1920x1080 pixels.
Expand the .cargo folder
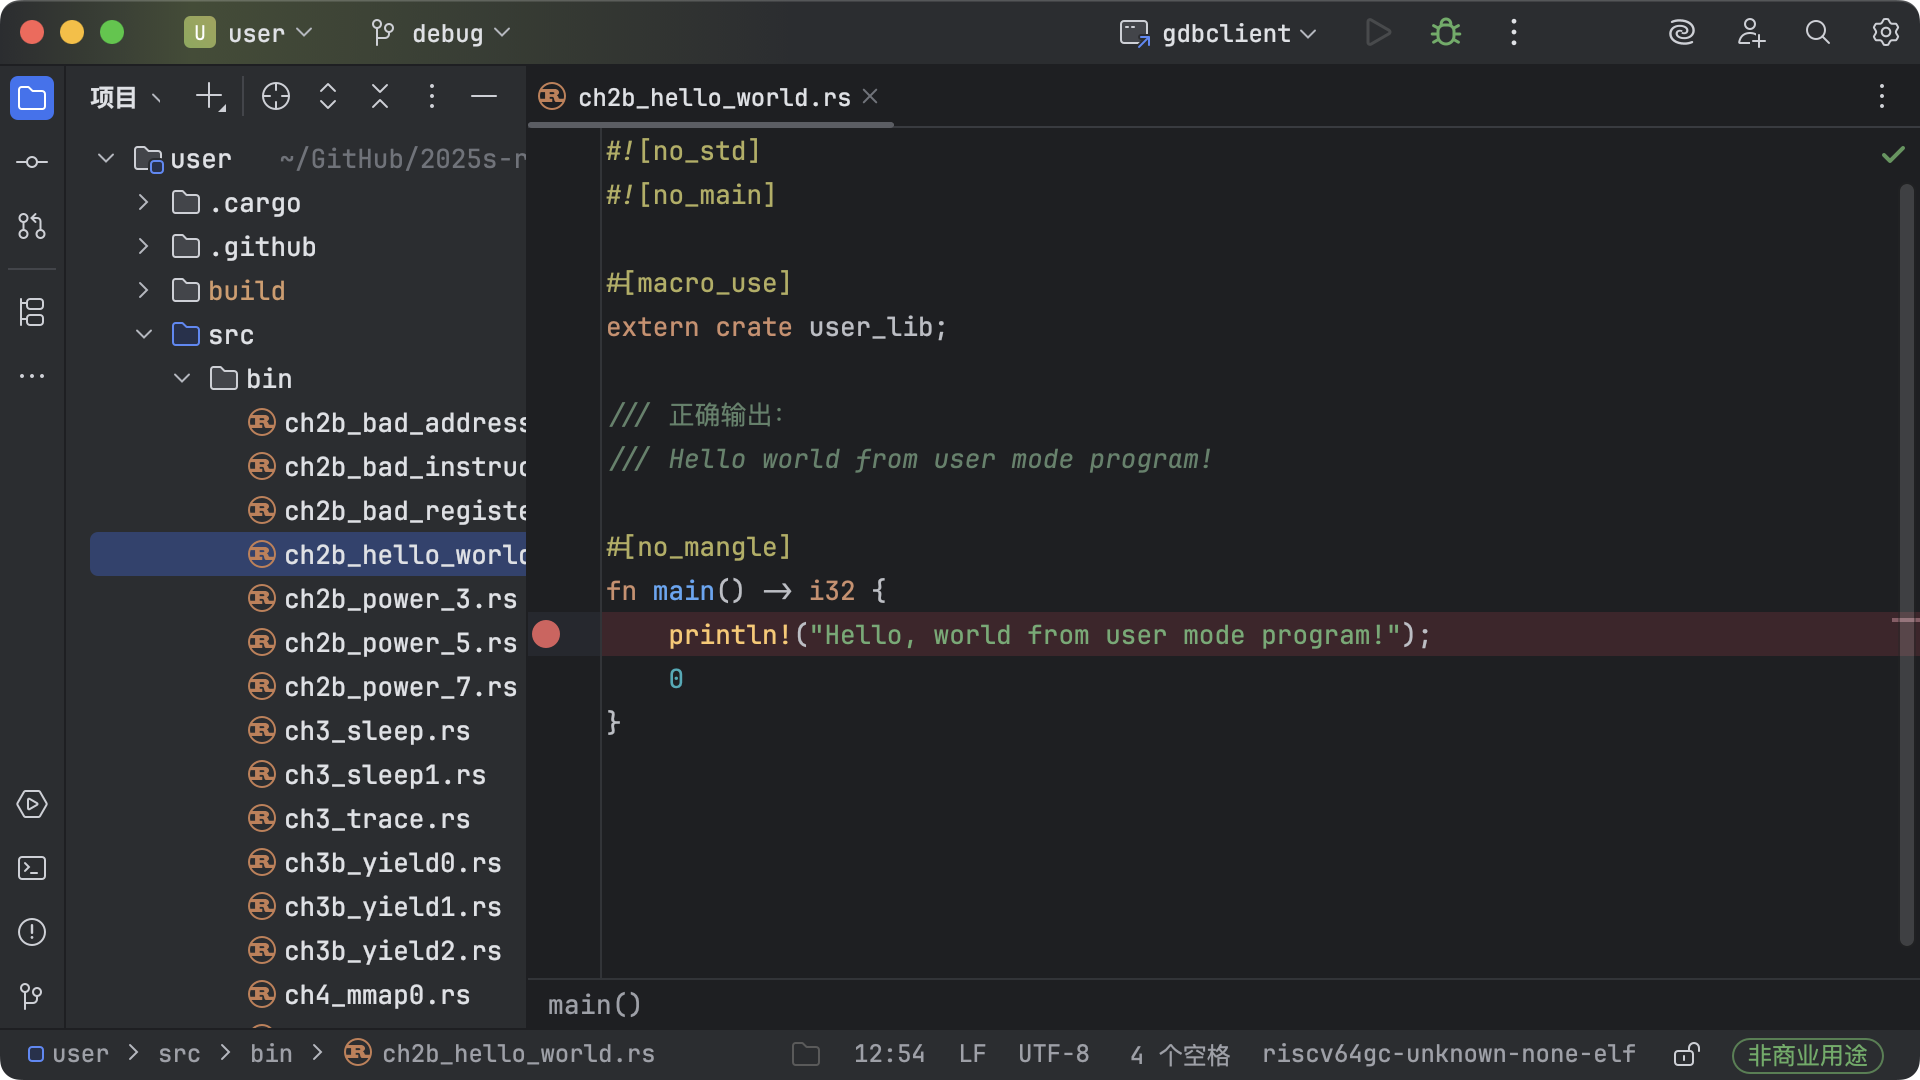[144, 203]
